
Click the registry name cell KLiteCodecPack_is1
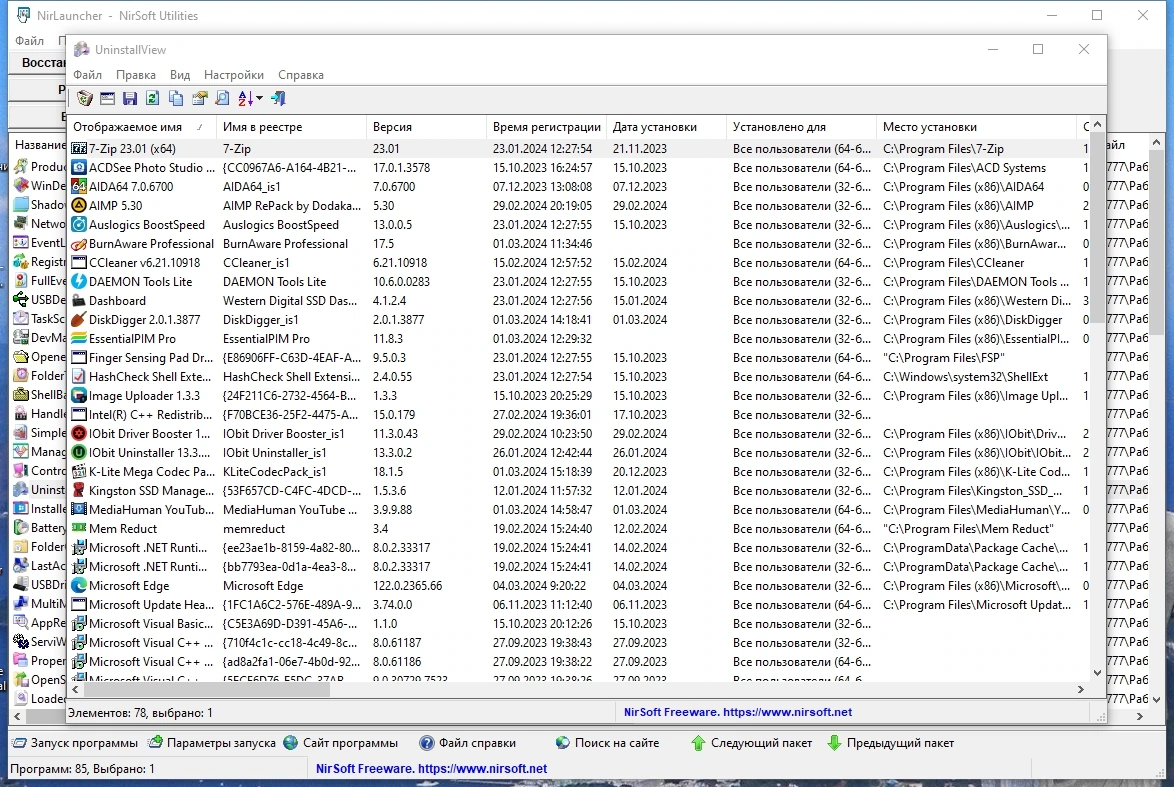[275, 472]
